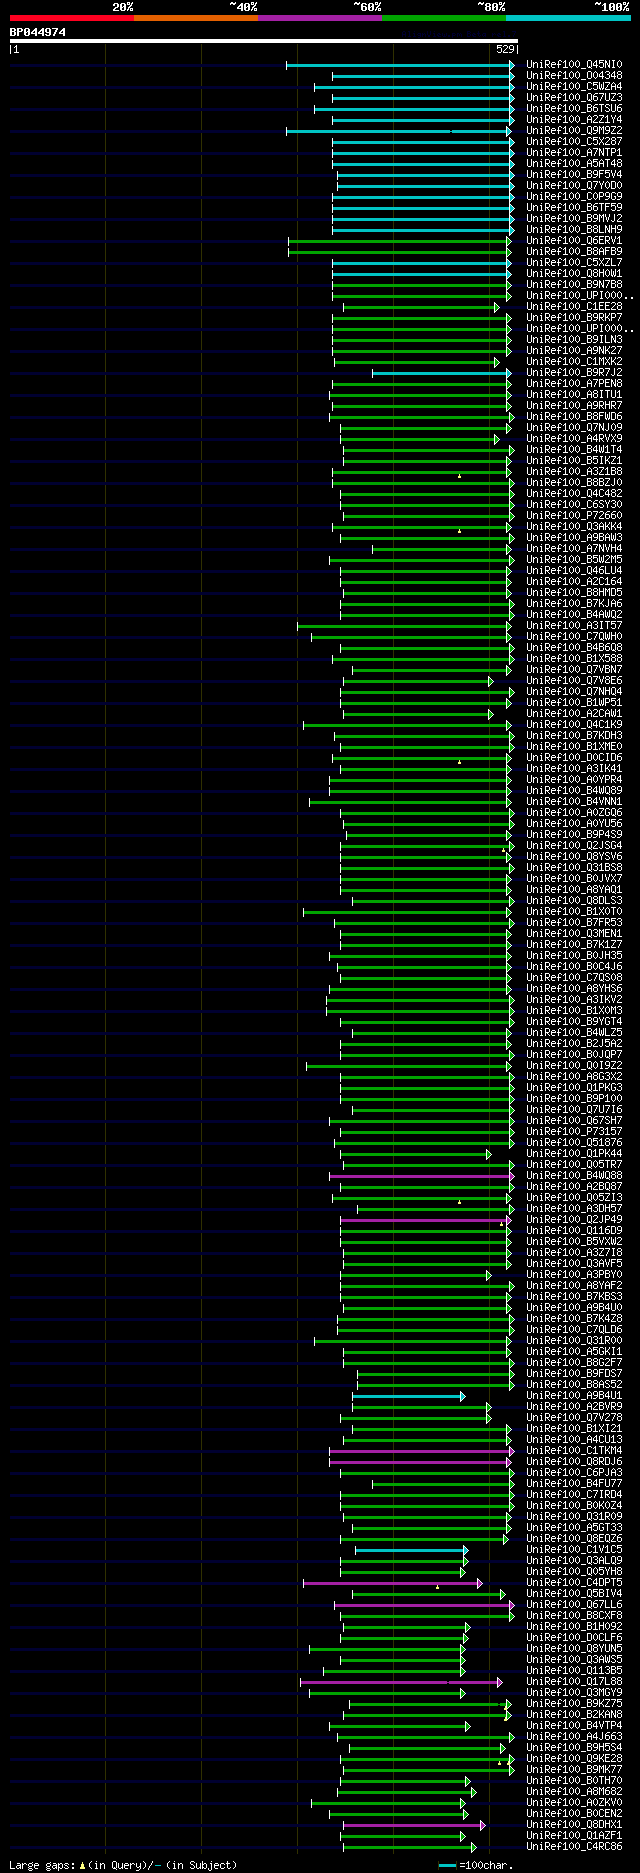
Task: Click label UniRef100_Q7Y0D0
Action: pyautogui.click(x=574, y=186)
